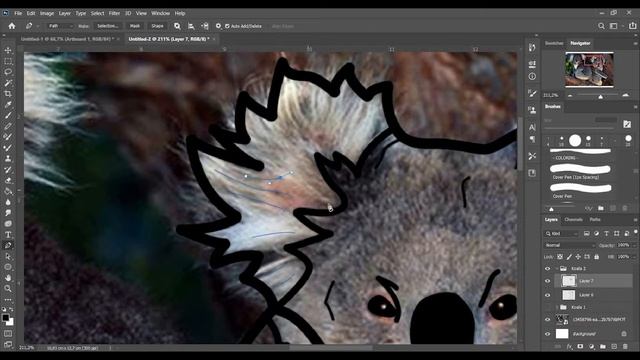Select the Path Selection tool
This screenshot has height=360, width=640.
[8, 256]
